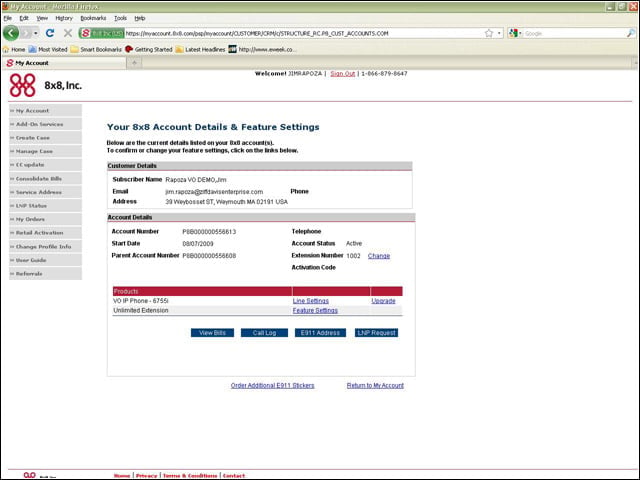Click the E911 Address button
Image resolution: width=640 pixels, height=480 pixels.
[320, 333]
